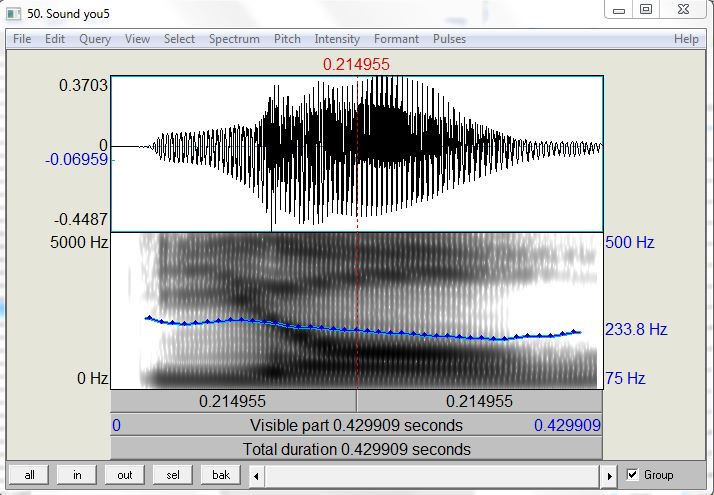
Task: Click the '233.8 Hz' pitch value
Action: click(x=636, y=329)
